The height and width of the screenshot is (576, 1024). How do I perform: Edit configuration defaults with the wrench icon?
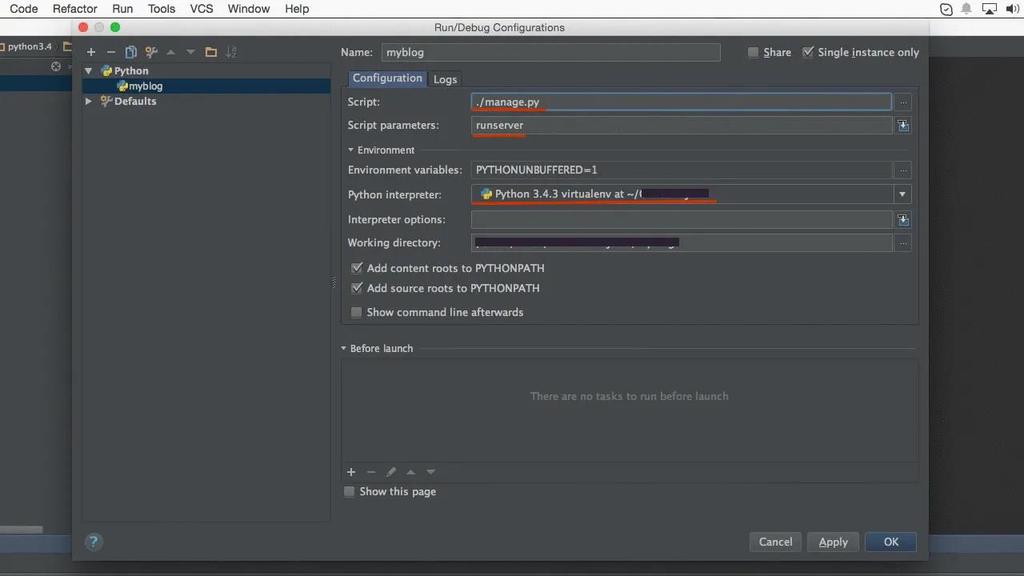click(x=152, y=51)
